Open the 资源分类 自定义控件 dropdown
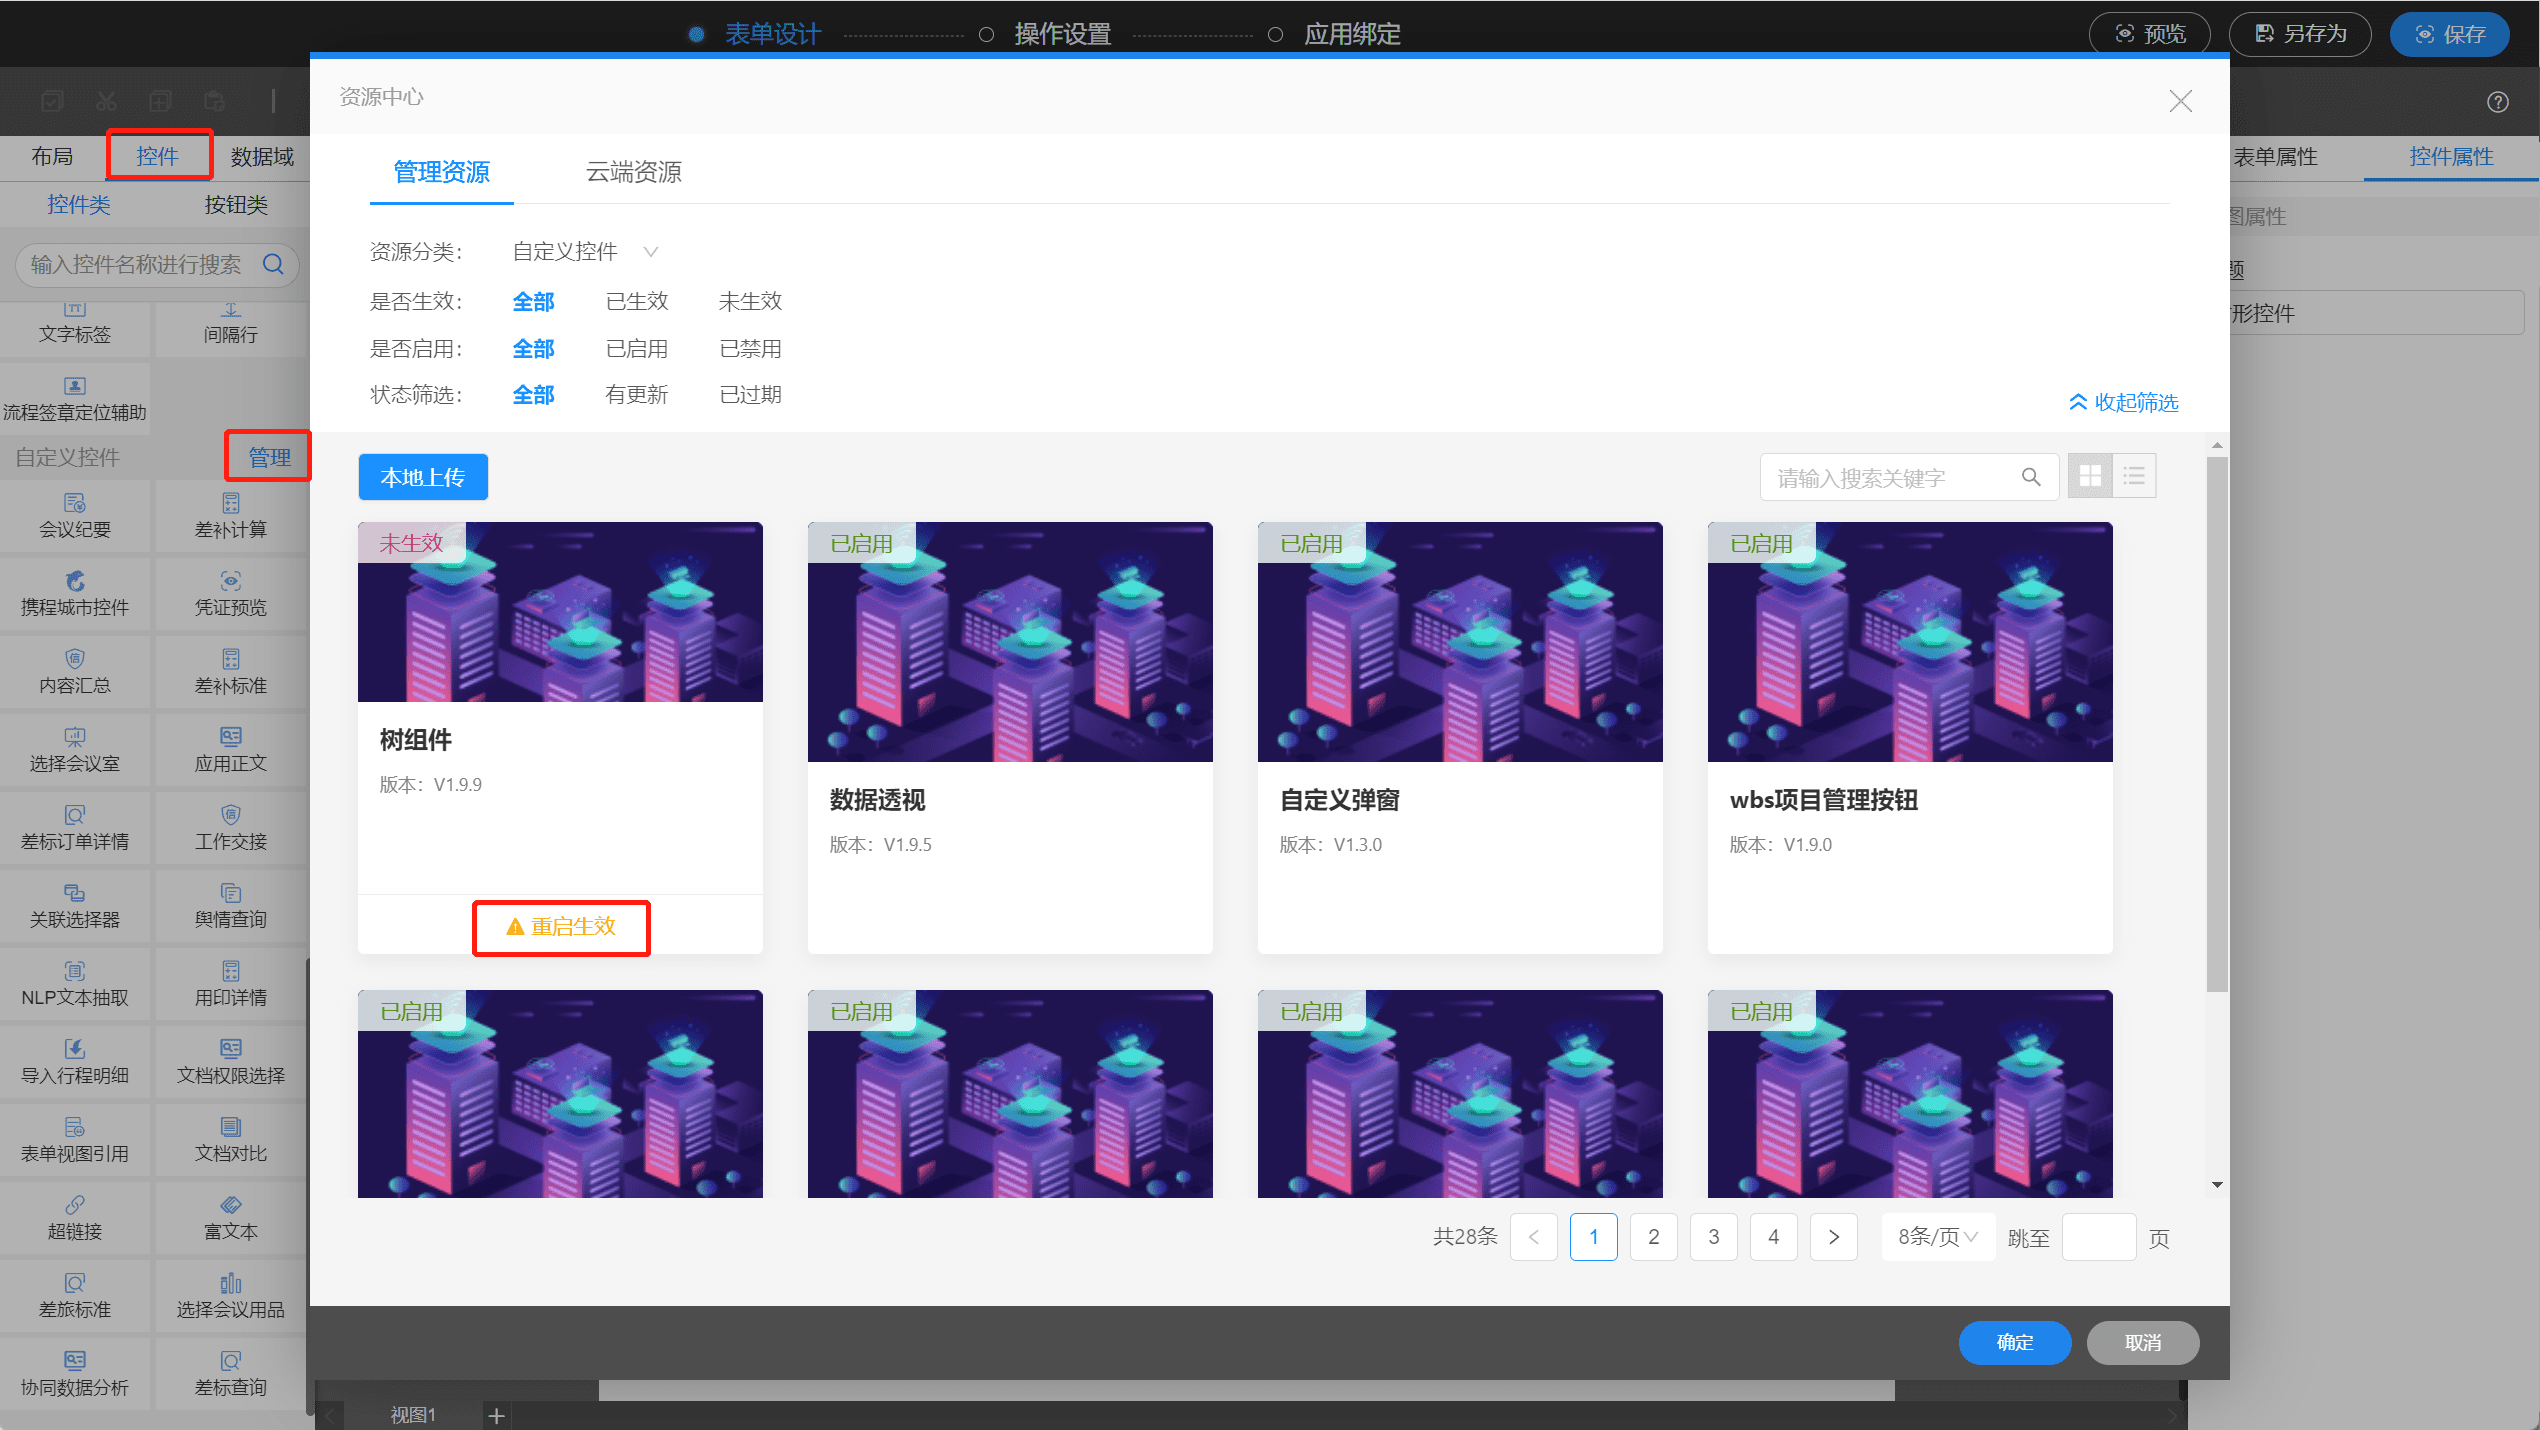 [585, 252]
